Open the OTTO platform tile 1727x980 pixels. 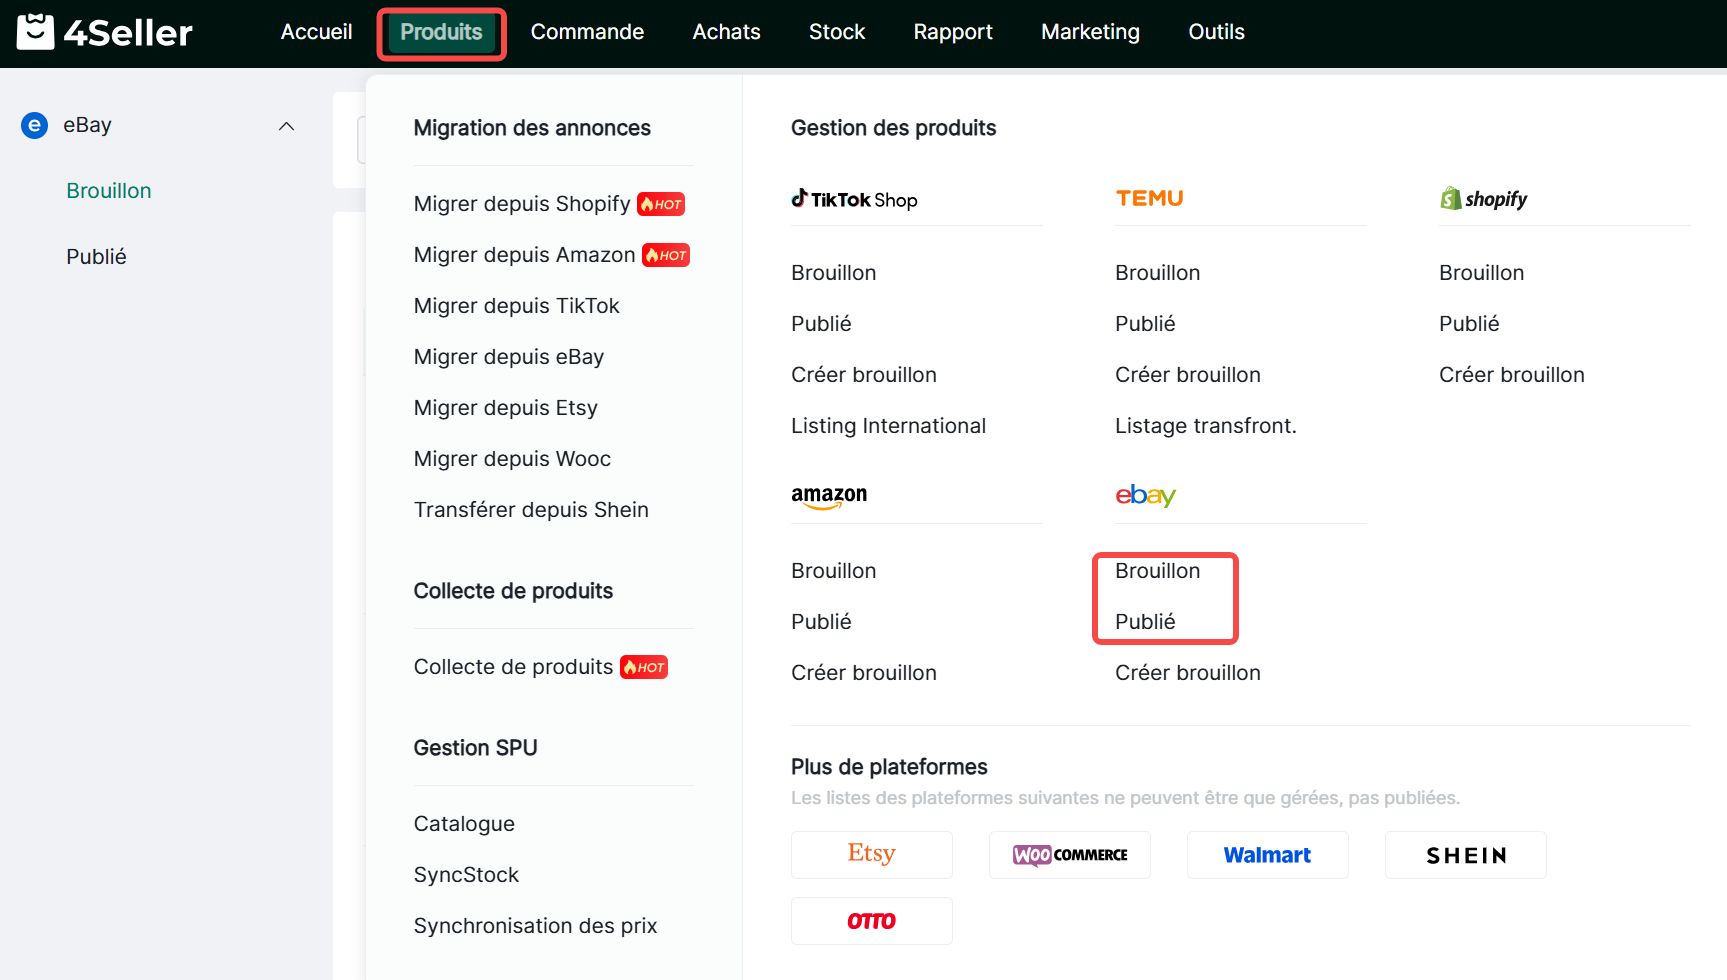click(x=871, y=921)
